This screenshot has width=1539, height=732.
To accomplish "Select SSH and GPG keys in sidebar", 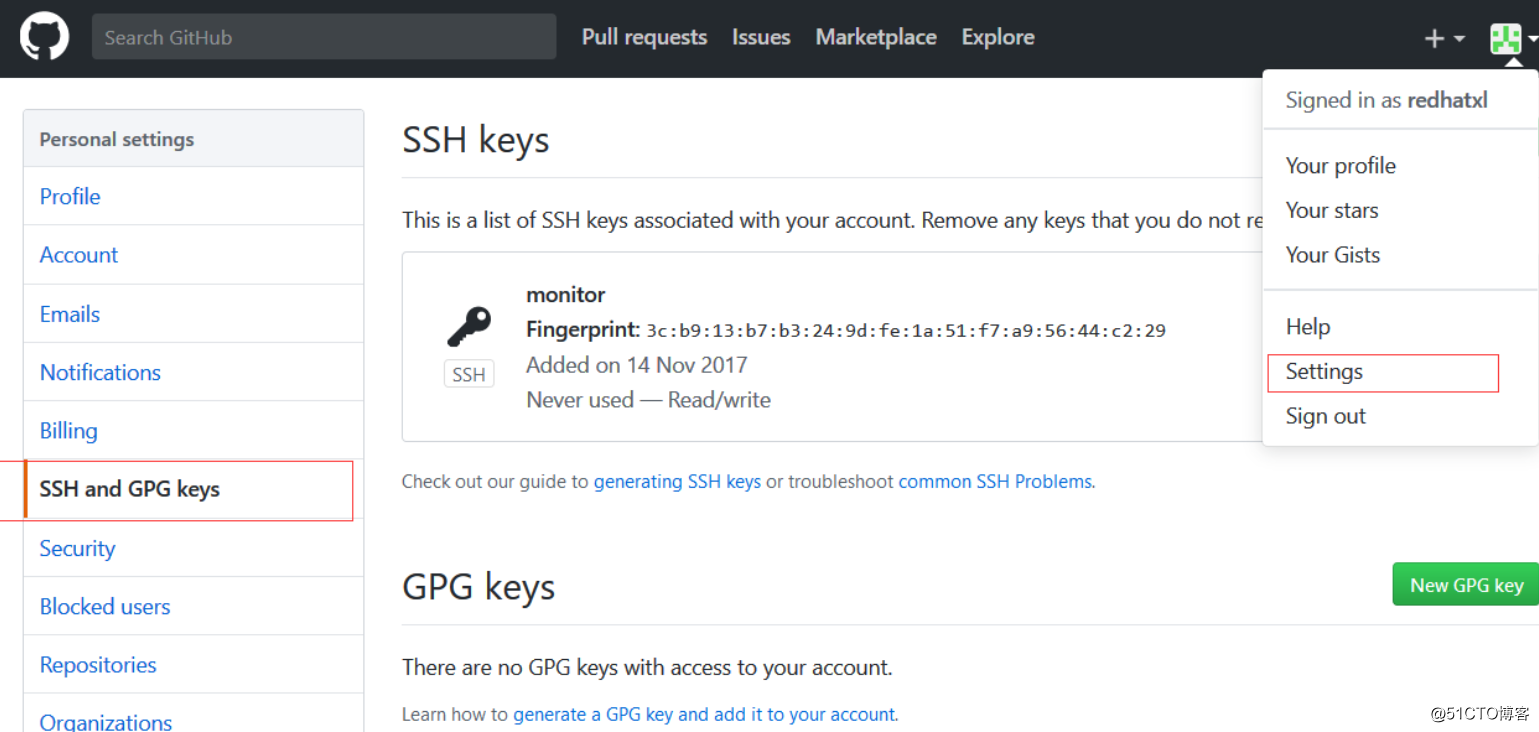I will (193, 489).
